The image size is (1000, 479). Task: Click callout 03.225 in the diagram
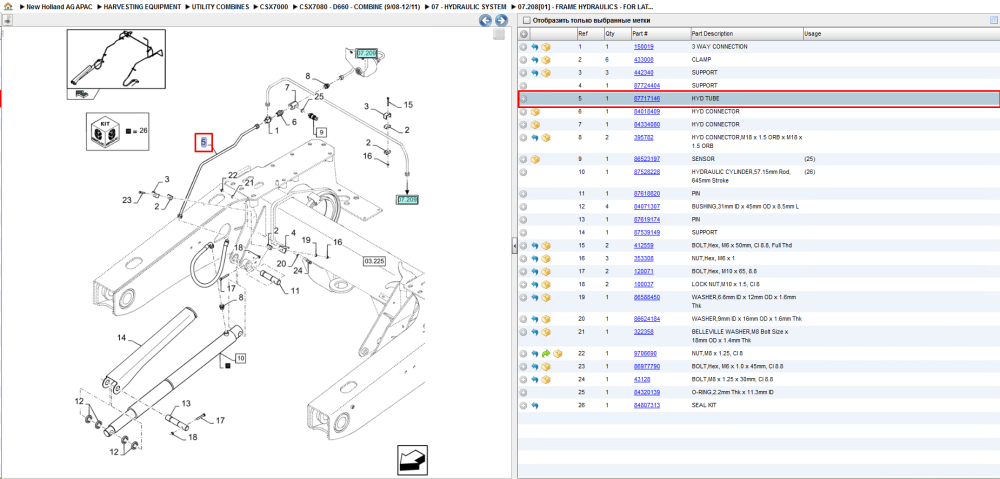coord(374,261)
